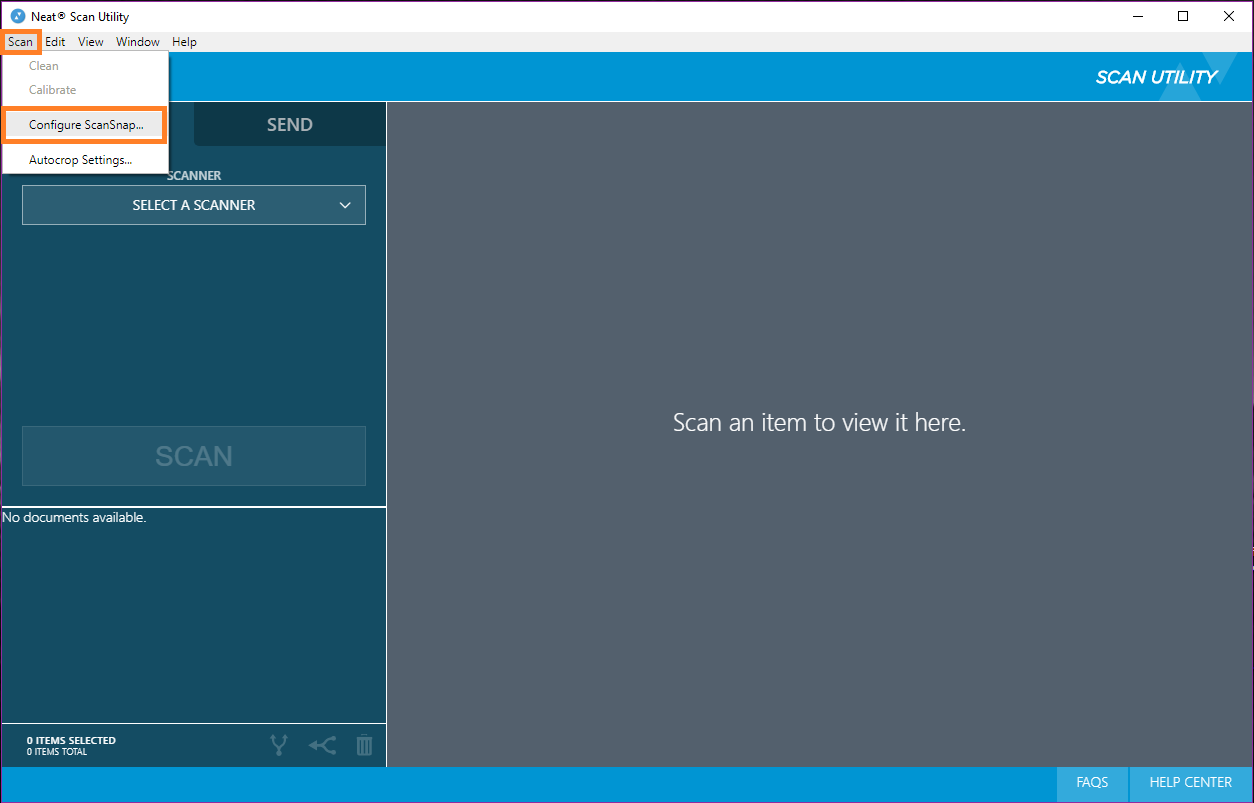1254x803 pixels.
Task: Click the disabled Calibrate menu entry
Action: coord(85,90)
